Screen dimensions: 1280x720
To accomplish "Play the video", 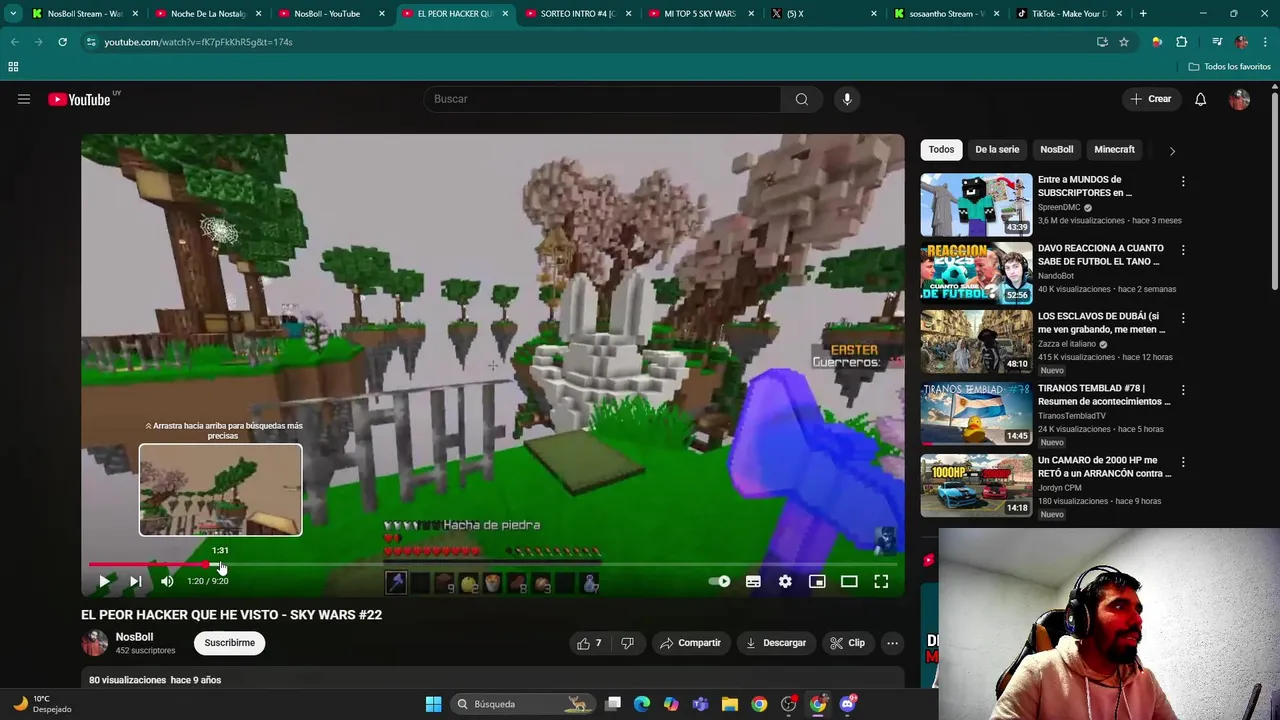I will pyautogui.click(x=104, y=581).
